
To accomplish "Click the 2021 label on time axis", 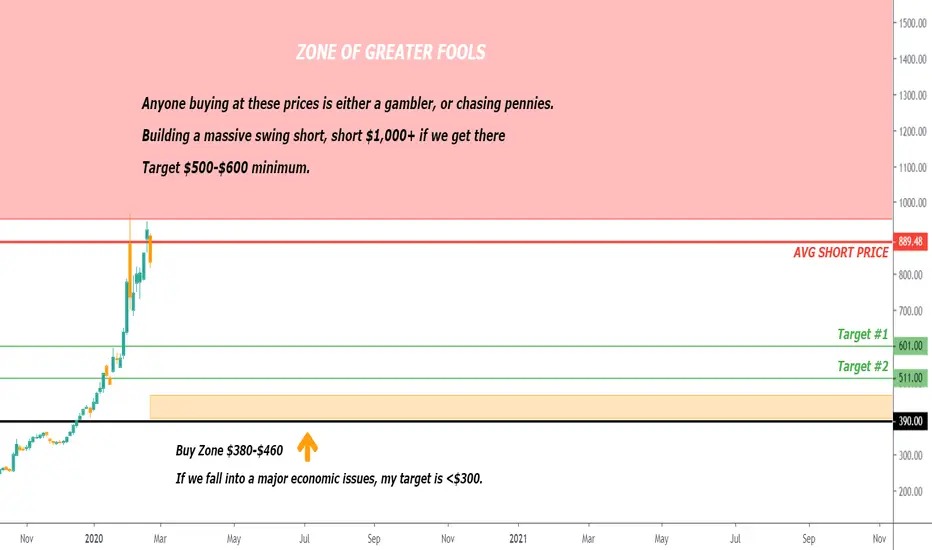I will click(x=518, y=539).
